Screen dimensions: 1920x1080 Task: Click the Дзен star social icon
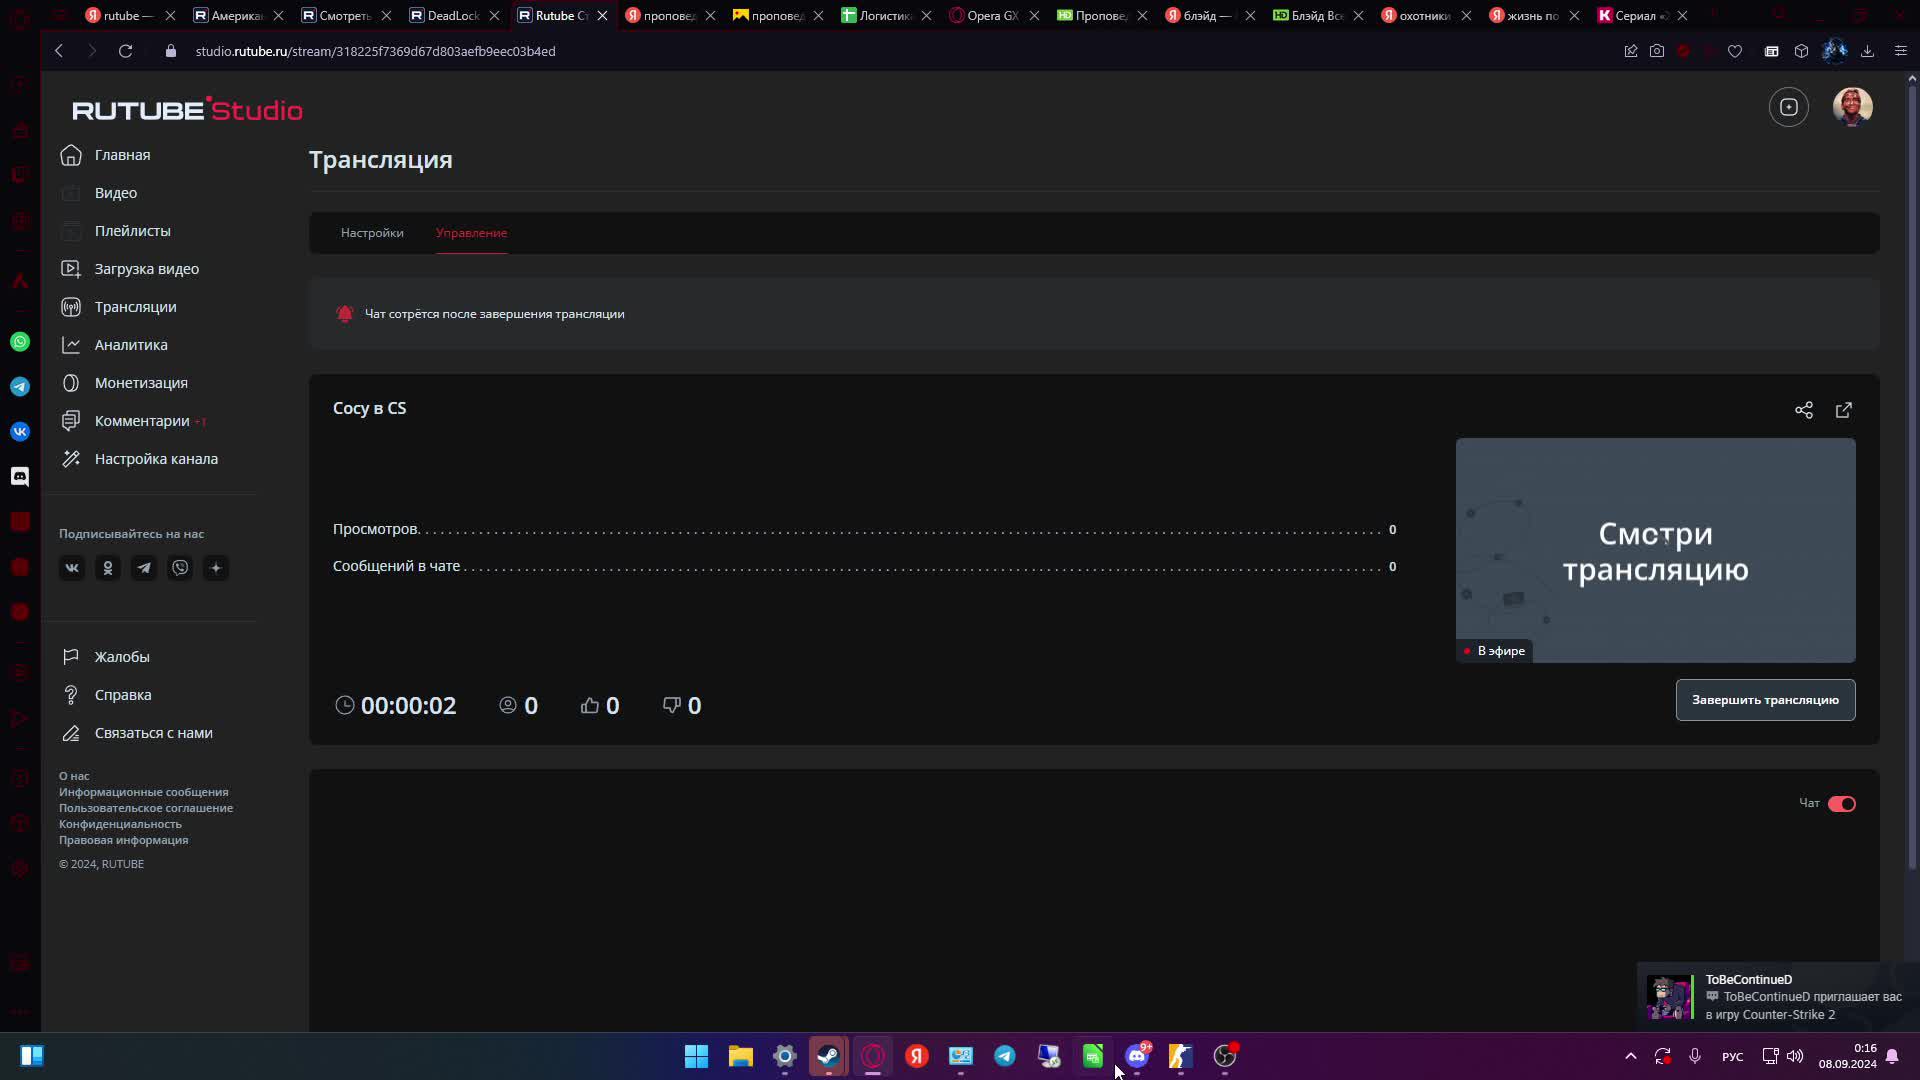click(x=216, y=568)
